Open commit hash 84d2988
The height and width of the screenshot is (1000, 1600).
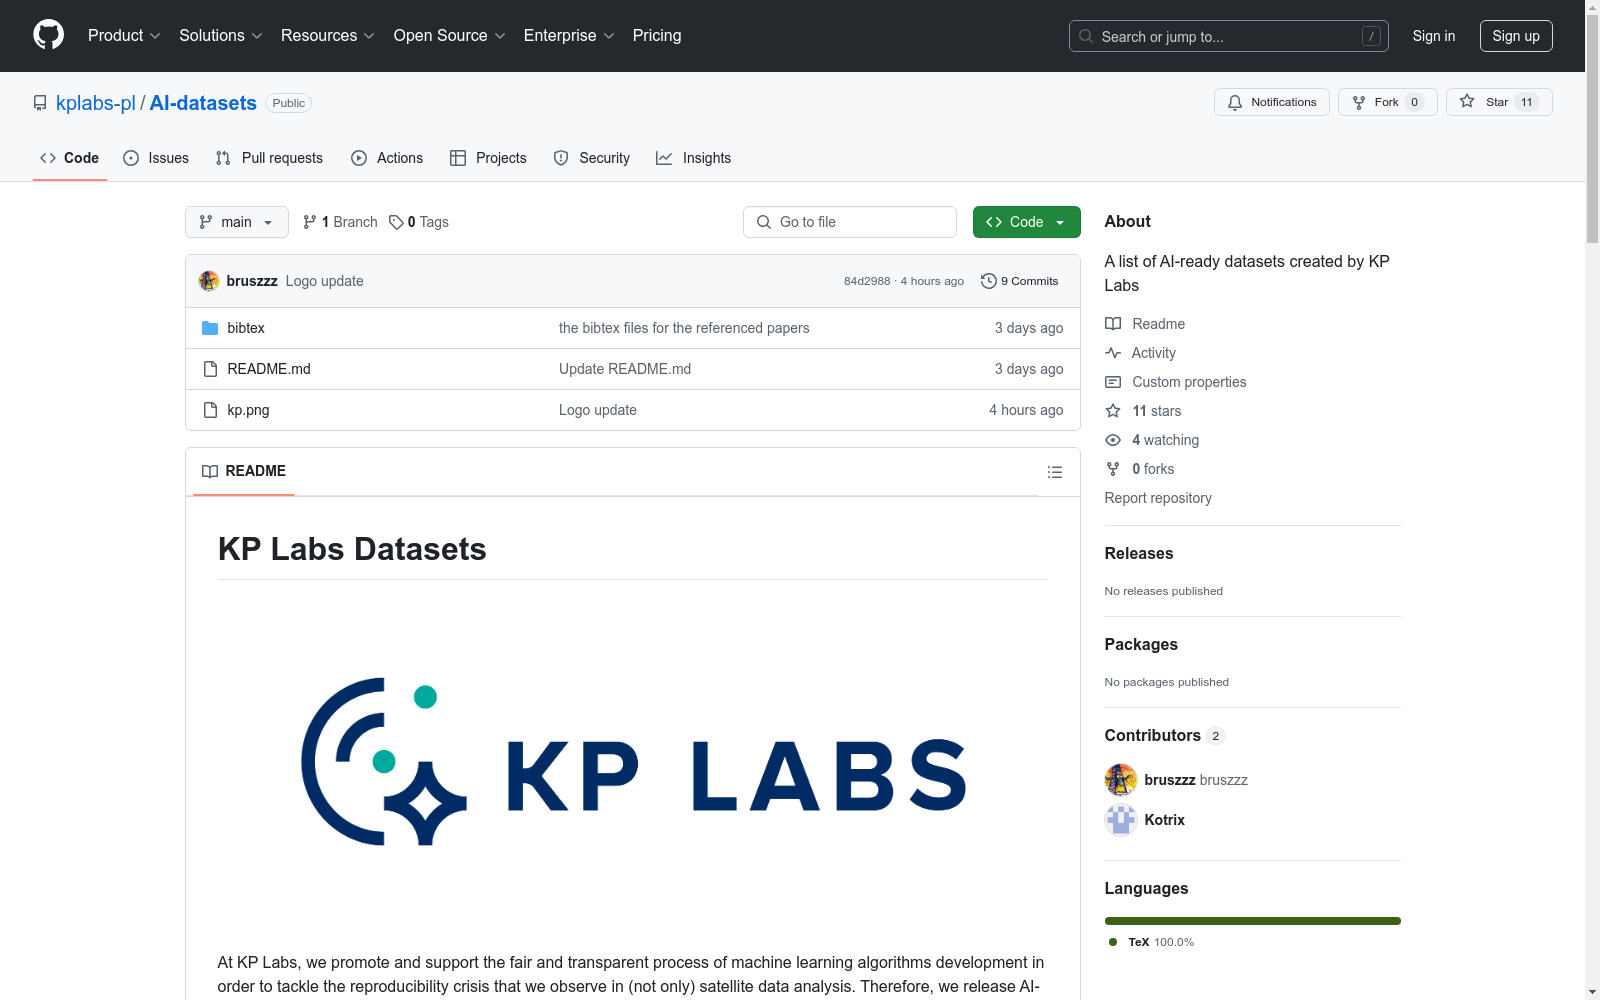[x=867, y=281]
